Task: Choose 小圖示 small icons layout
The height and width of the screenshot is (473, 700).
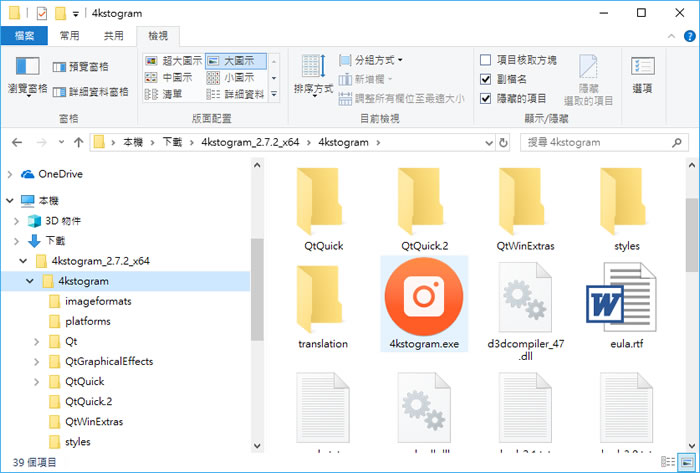Action: point(231,78)
